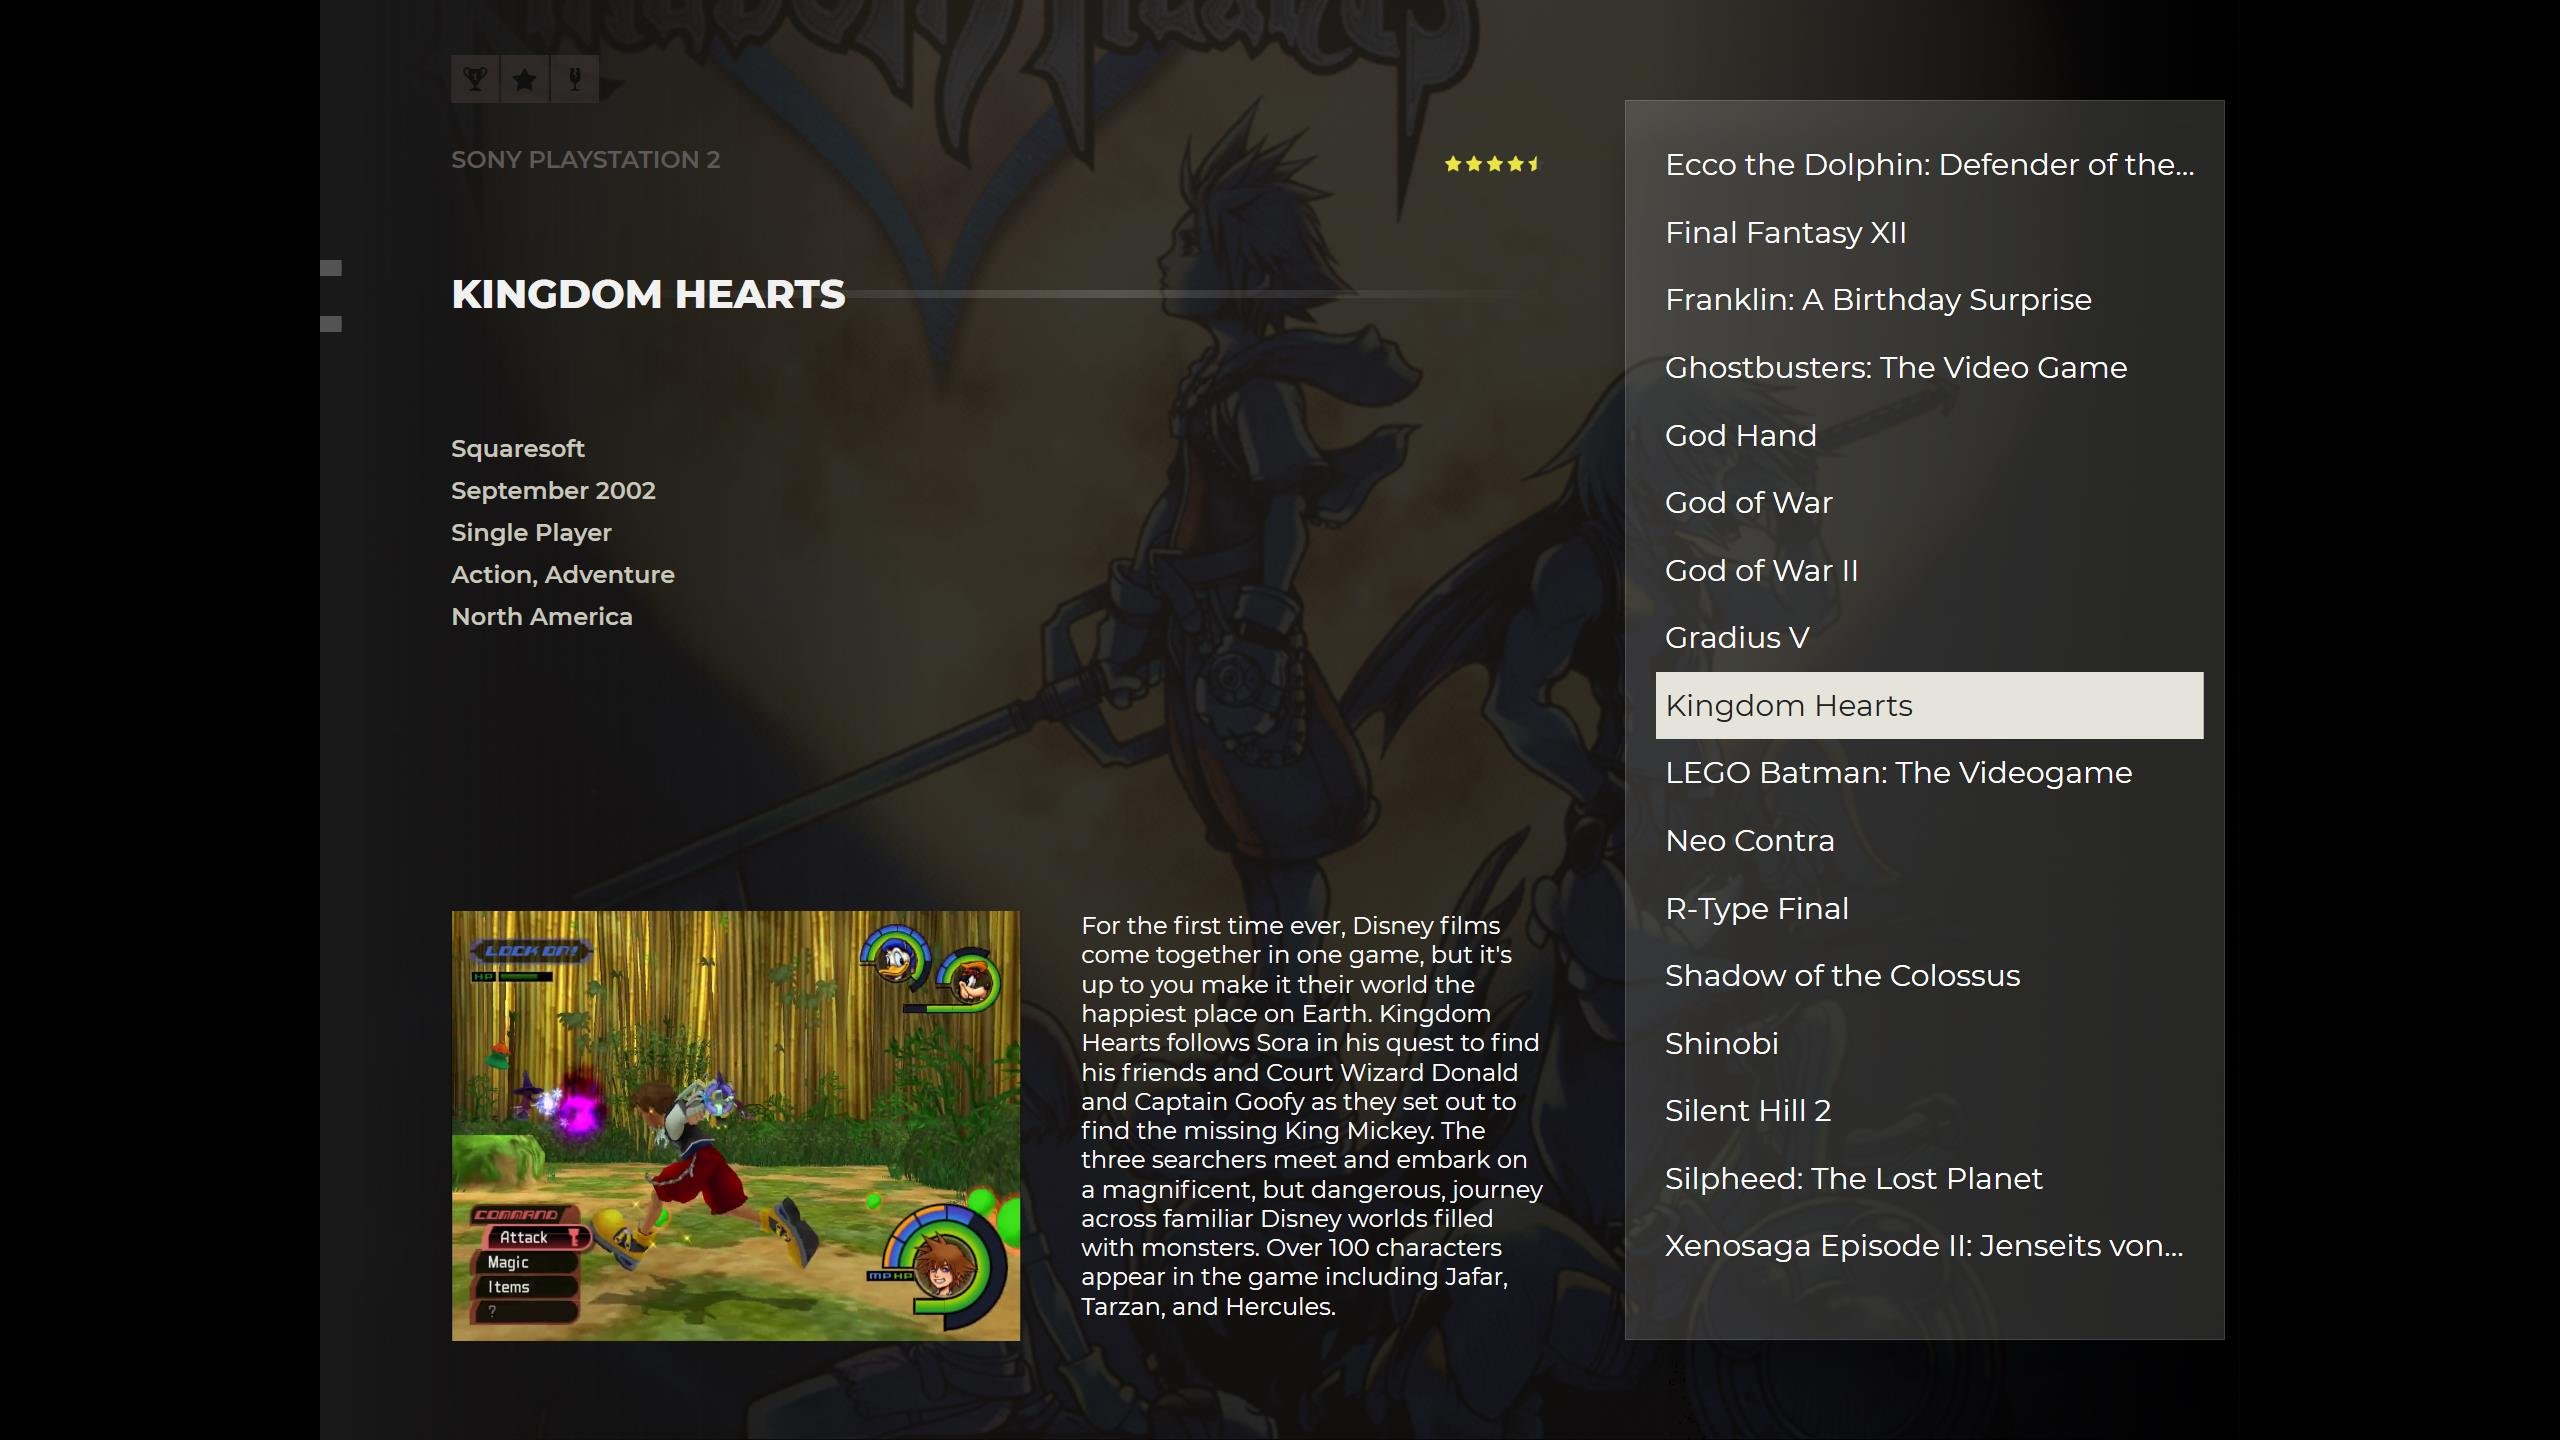This screenshot has width=2560, height=1440.
Task: Select Silent Hill 2 entry
Action: [1929, 1111]
